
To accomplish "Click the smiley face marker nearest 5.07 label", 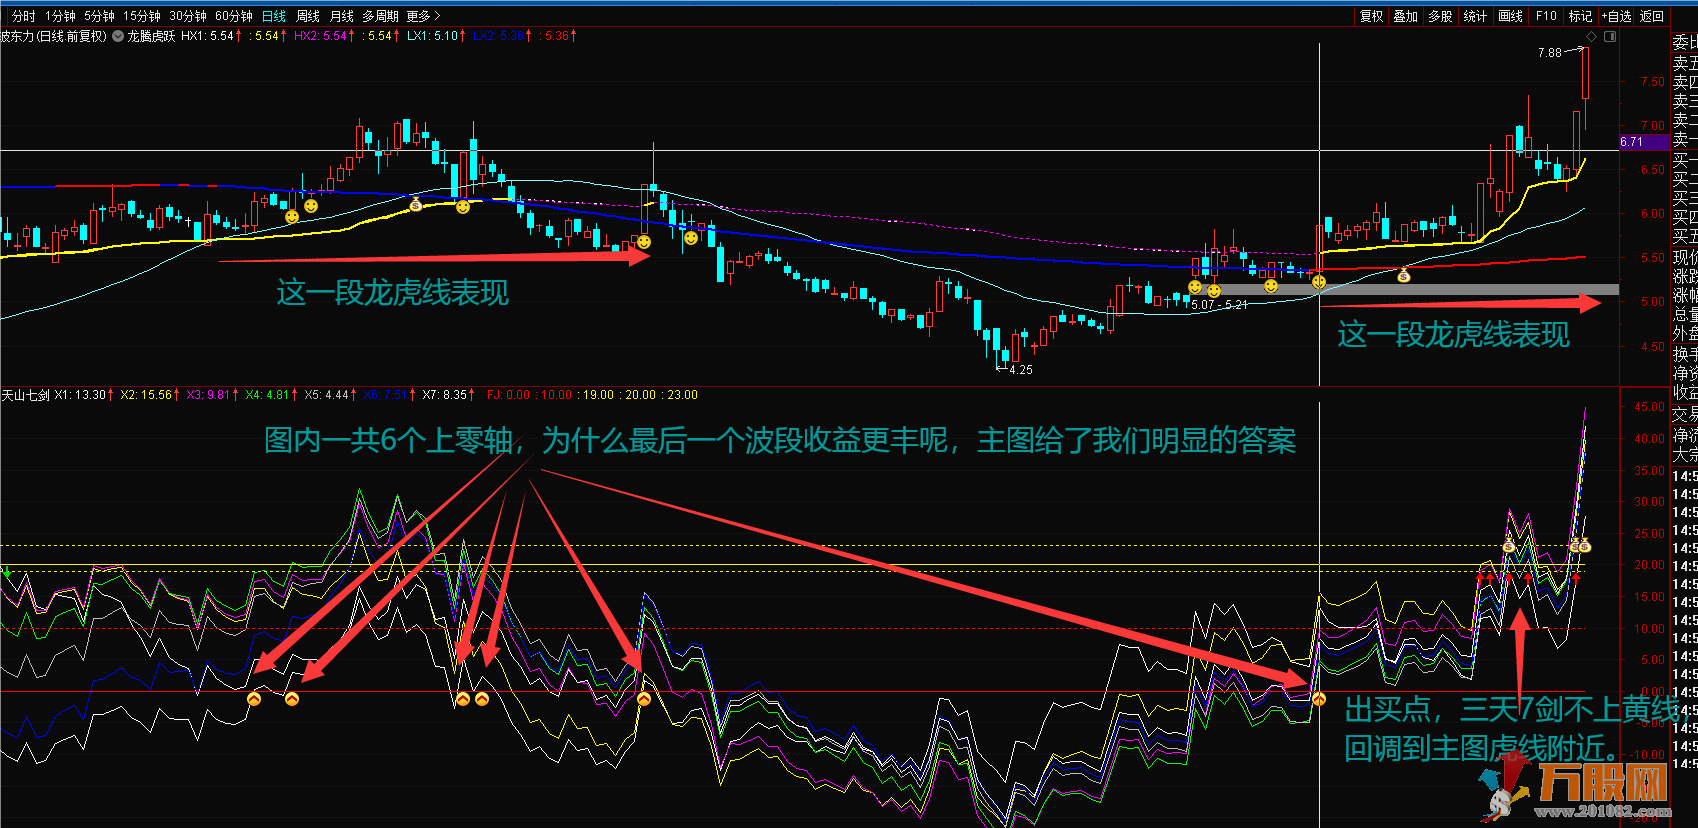I will coord(1213,290).
